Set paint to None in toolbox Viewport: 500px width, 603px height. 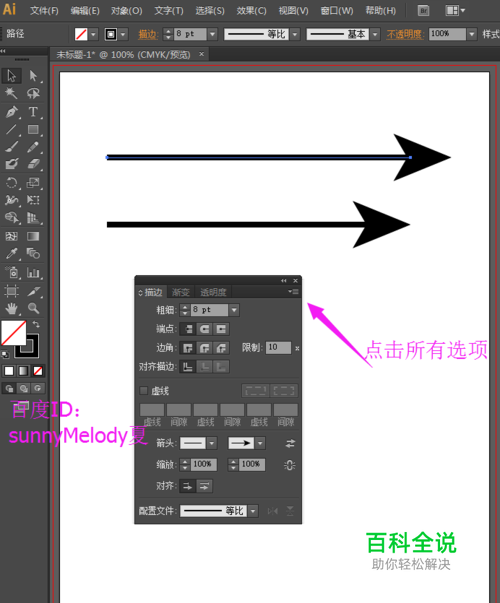(38, 371)
